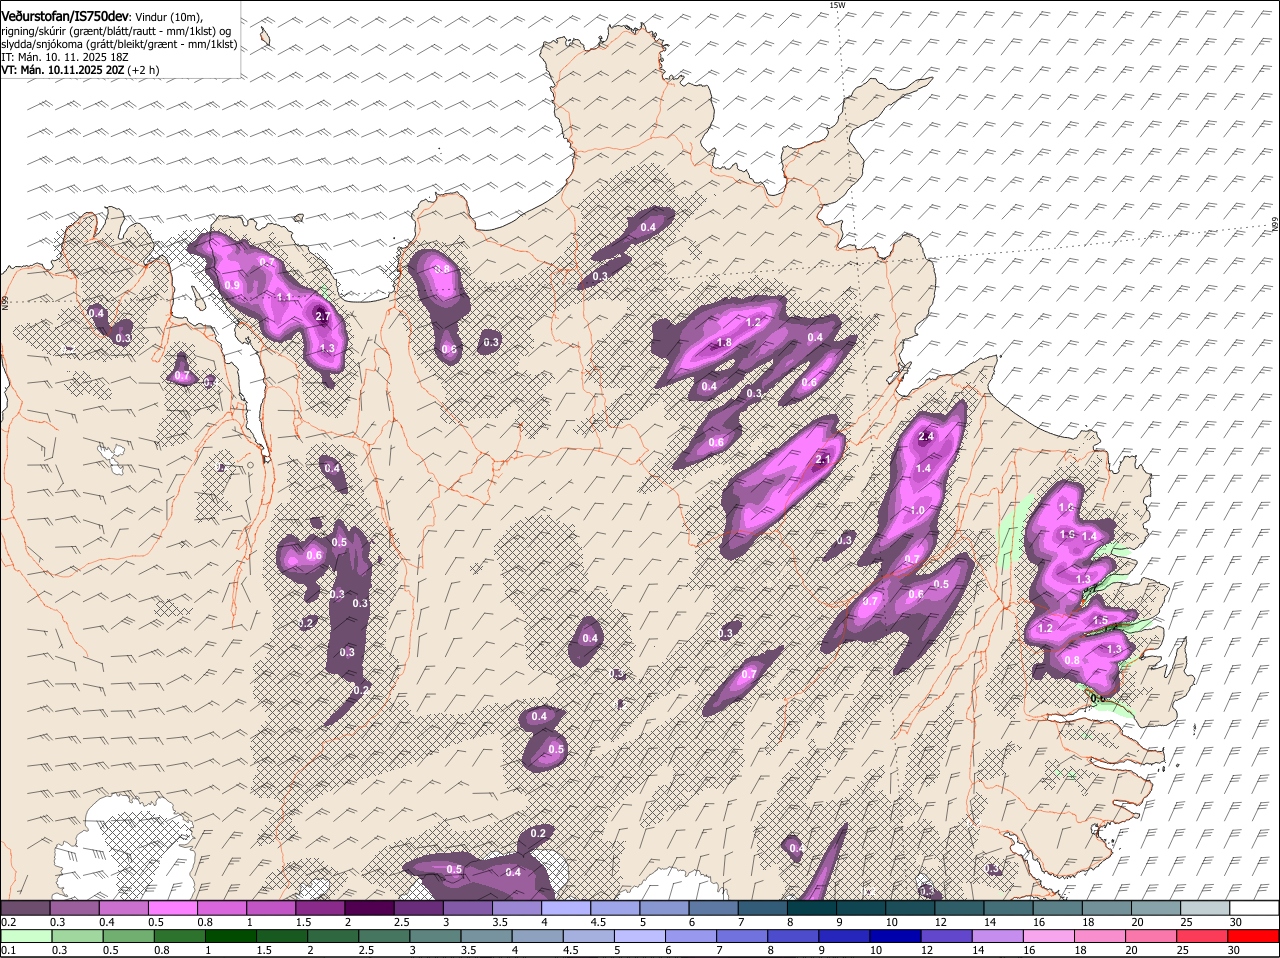Click the 1.8 precipitation value on the map
The image size is (1280, 958).
click(725, 343)
